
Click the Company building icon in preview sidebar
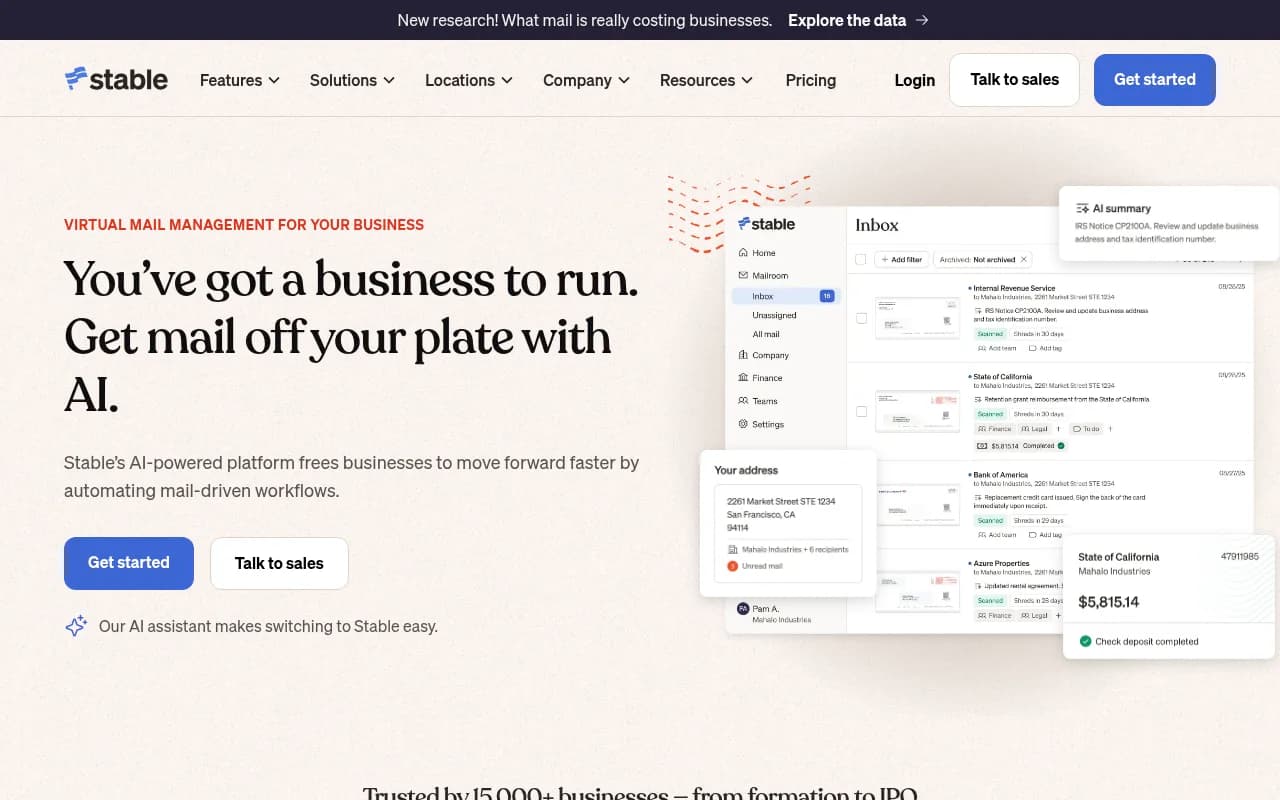click(x=743, y=355)
